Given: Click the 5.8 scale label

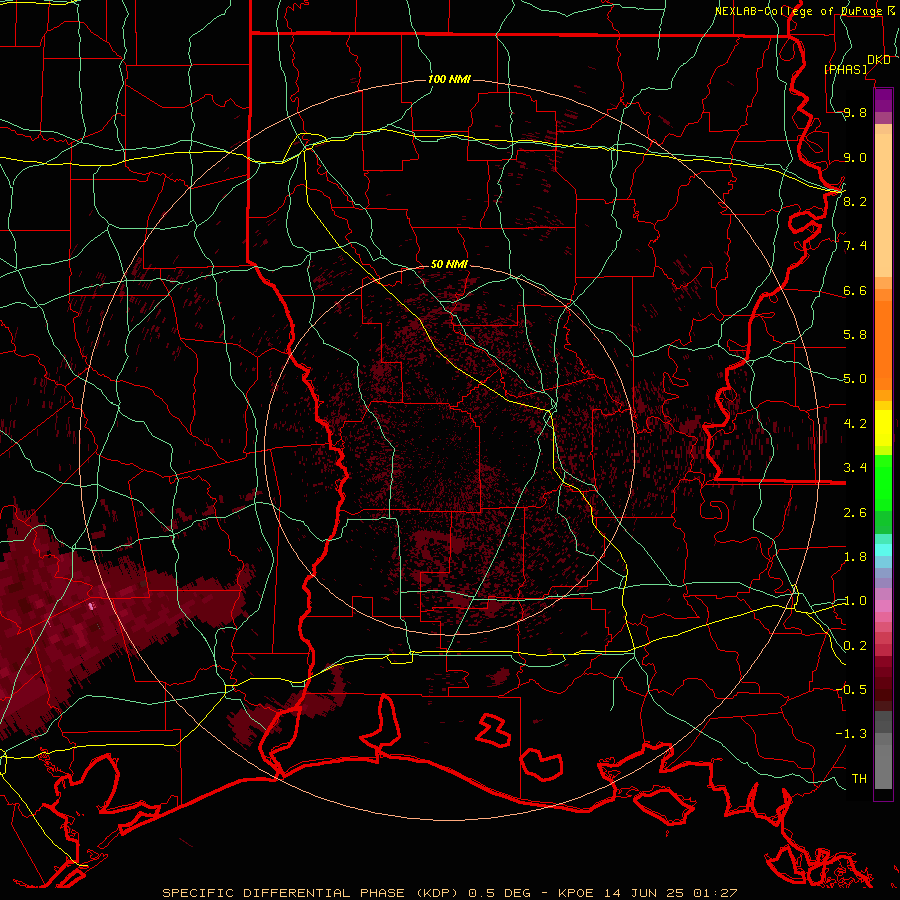Looking at the screenshot, I should [855, 335].
